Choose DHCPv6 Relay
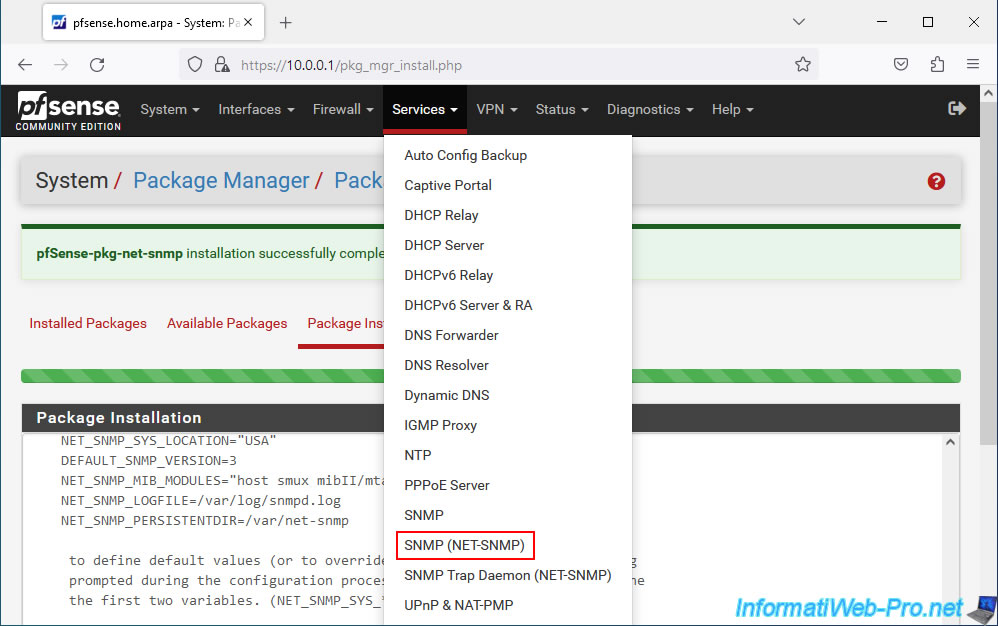Image resolution: width=998 pixels, height=626 pixels. (448, 275)
